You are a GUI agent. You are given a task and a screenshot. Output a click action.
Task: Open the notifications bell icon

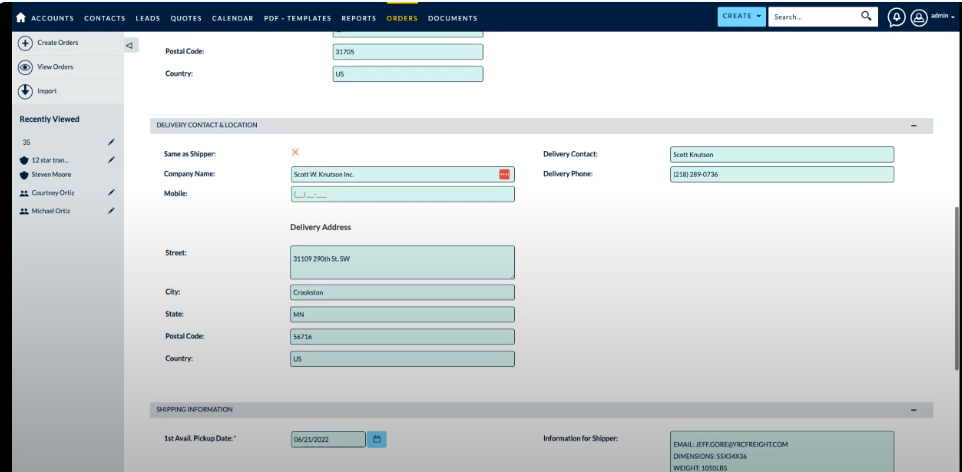[x=897, y=16]
